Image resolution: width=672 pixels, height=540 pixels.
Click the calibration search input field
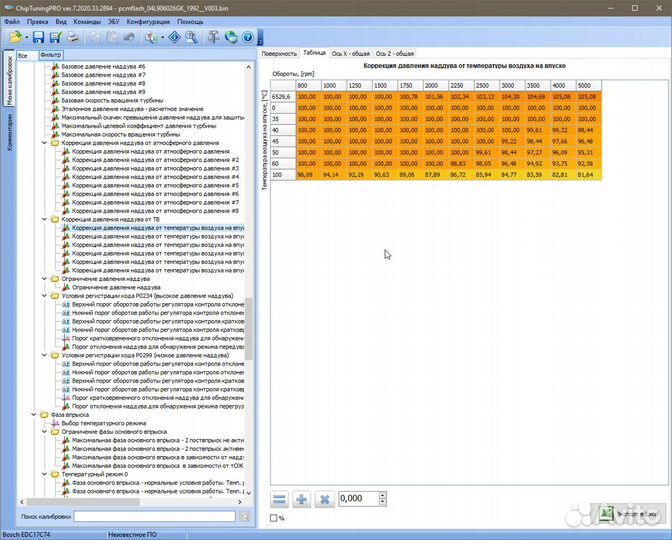[x=153, y=516]
